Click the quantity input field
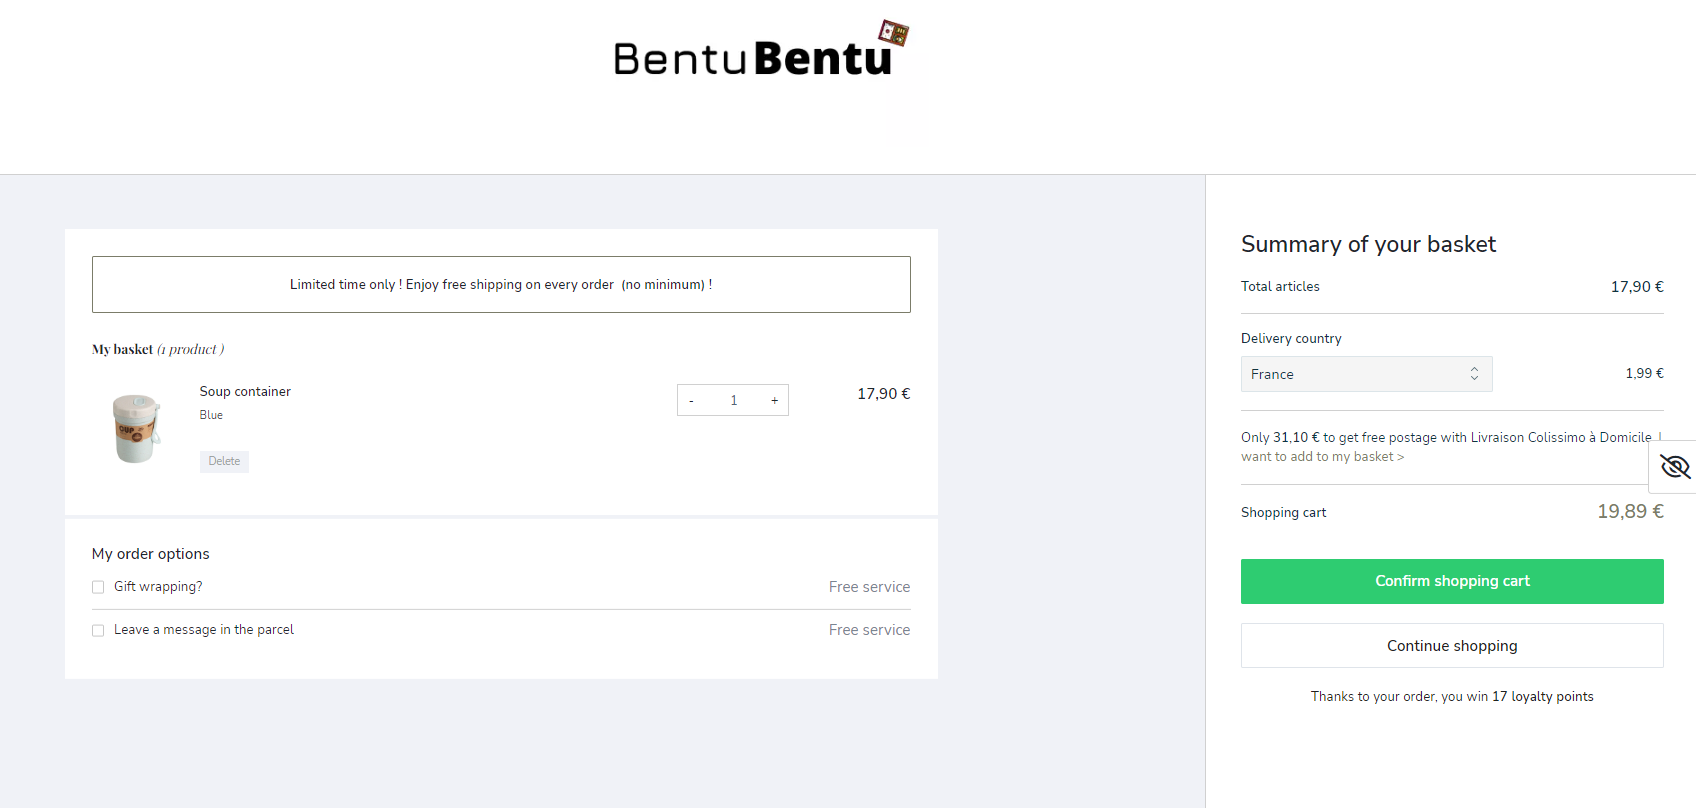Image resolution: width=1696 pixels, height=808 pixels. coord(733,400)
